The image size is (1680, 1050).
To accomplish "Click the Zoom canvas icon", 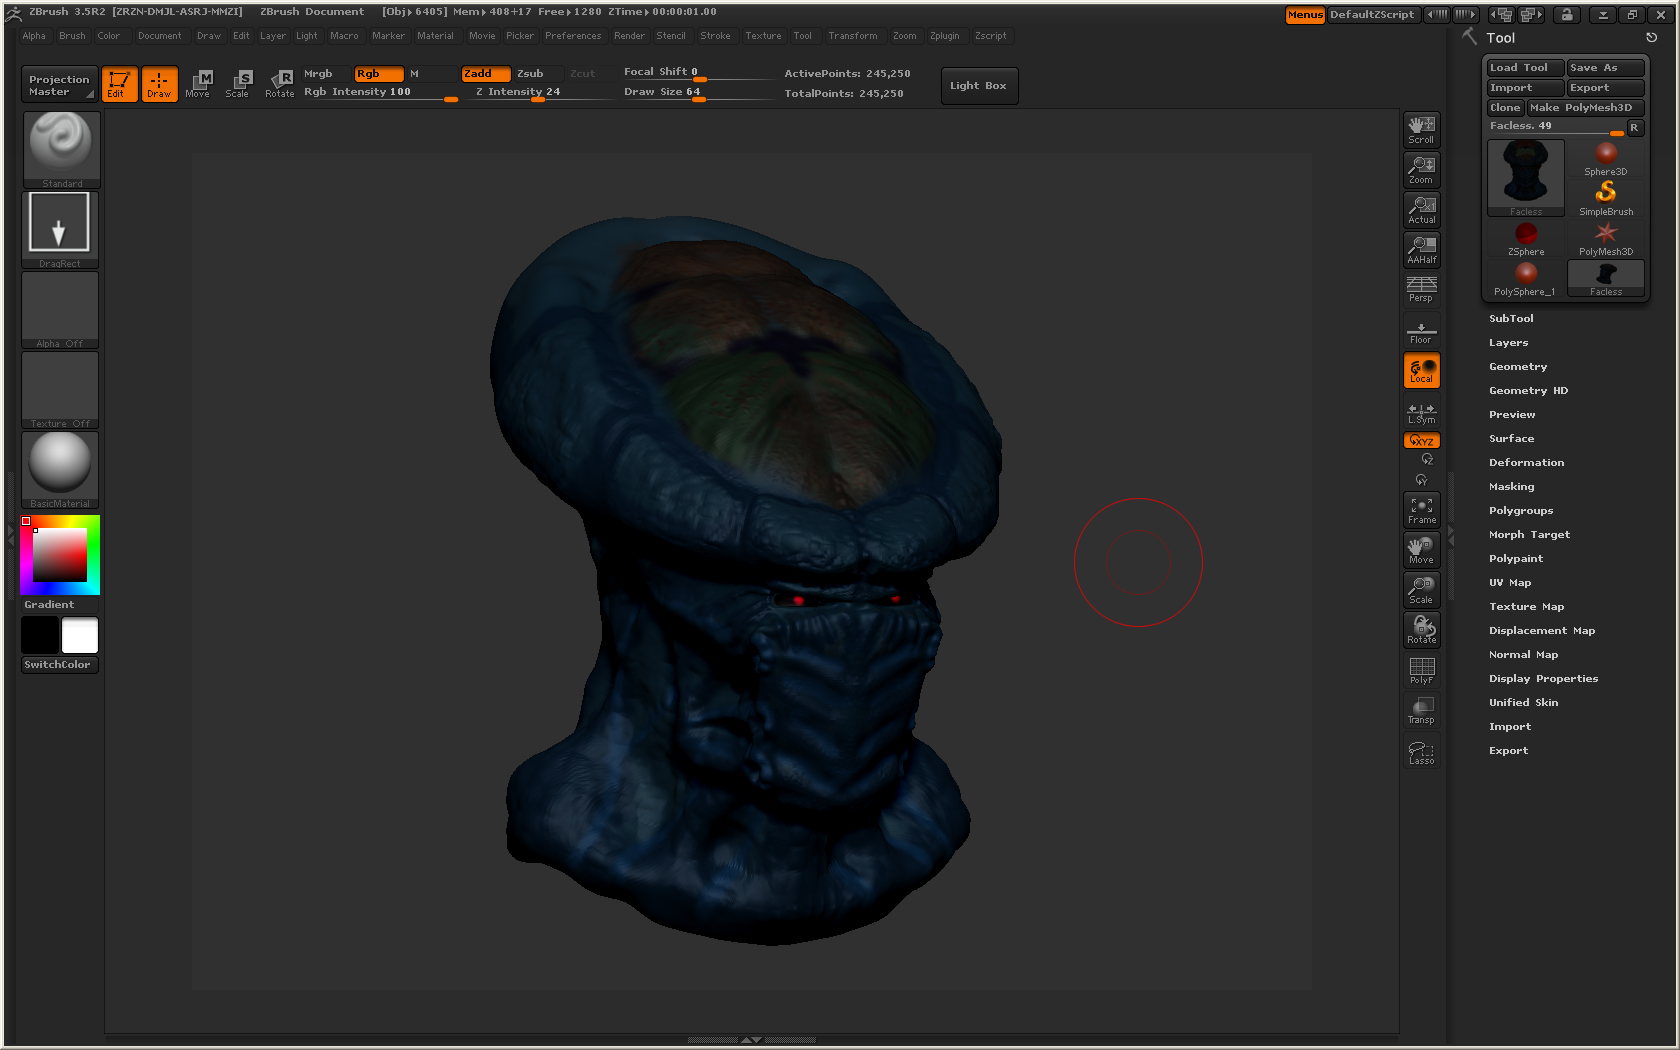I will click(x=1421, y=170).
